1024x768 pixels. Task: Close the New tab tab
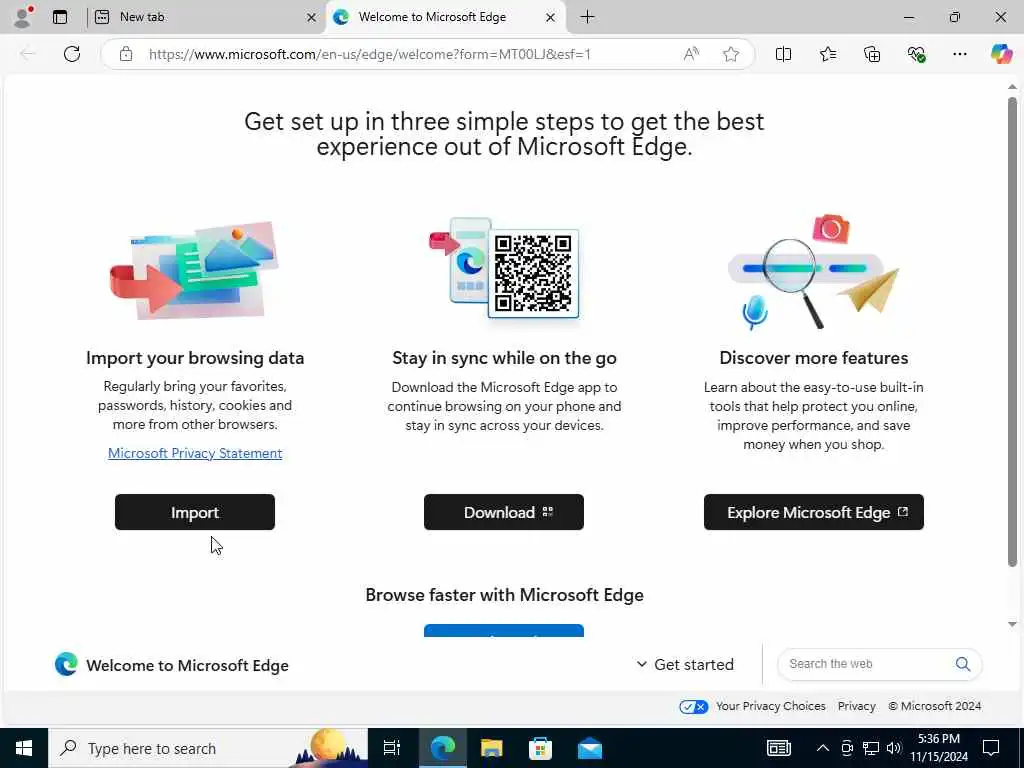[312, 18]
